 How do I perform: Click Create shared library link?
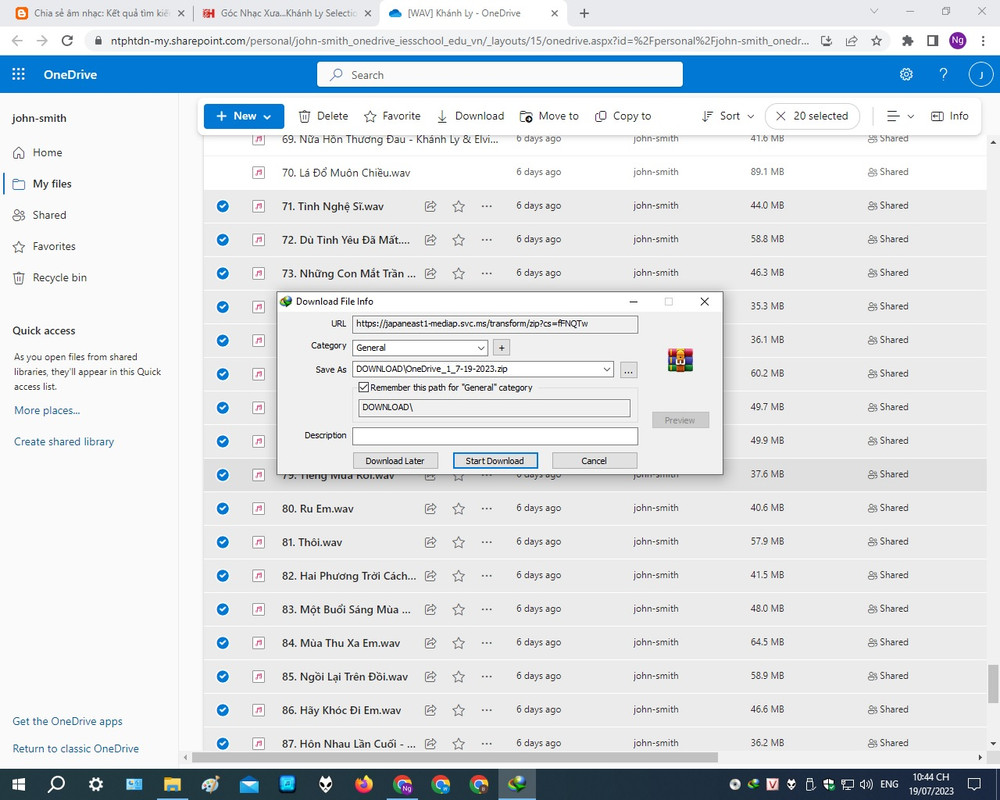[x=64, y=441]
